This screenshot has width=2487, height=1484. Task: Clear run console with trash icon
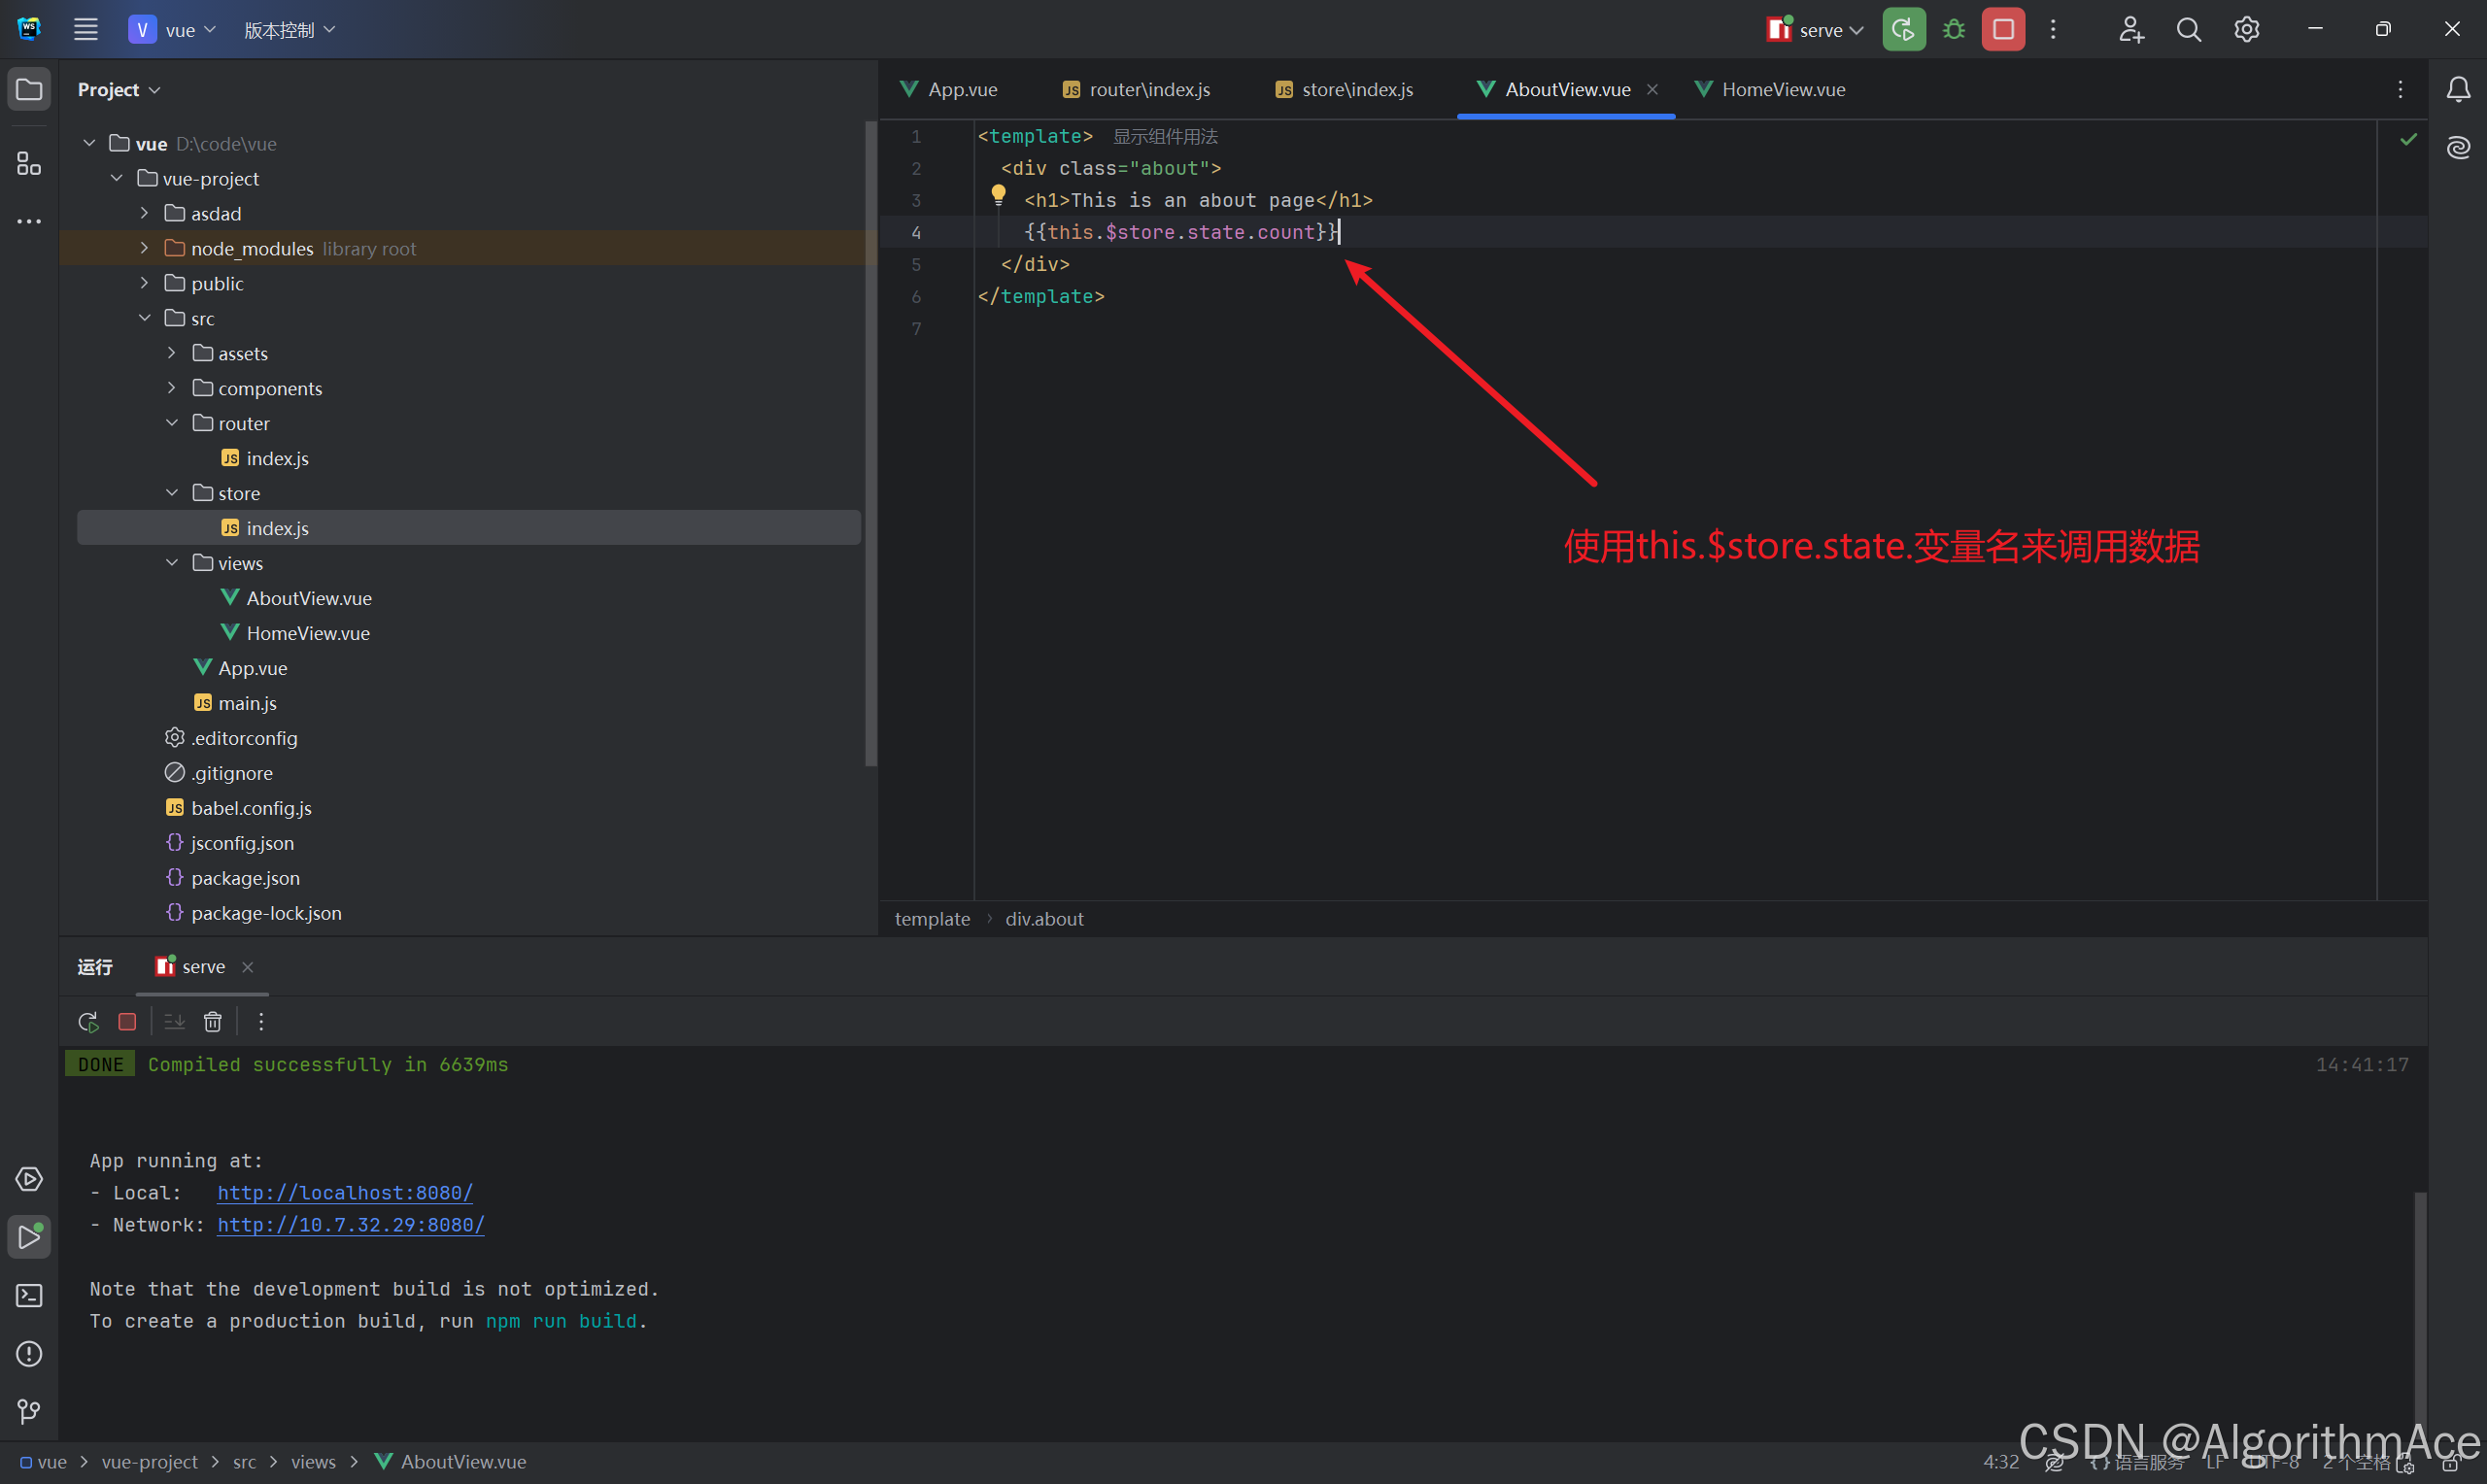pos(213,1022)
